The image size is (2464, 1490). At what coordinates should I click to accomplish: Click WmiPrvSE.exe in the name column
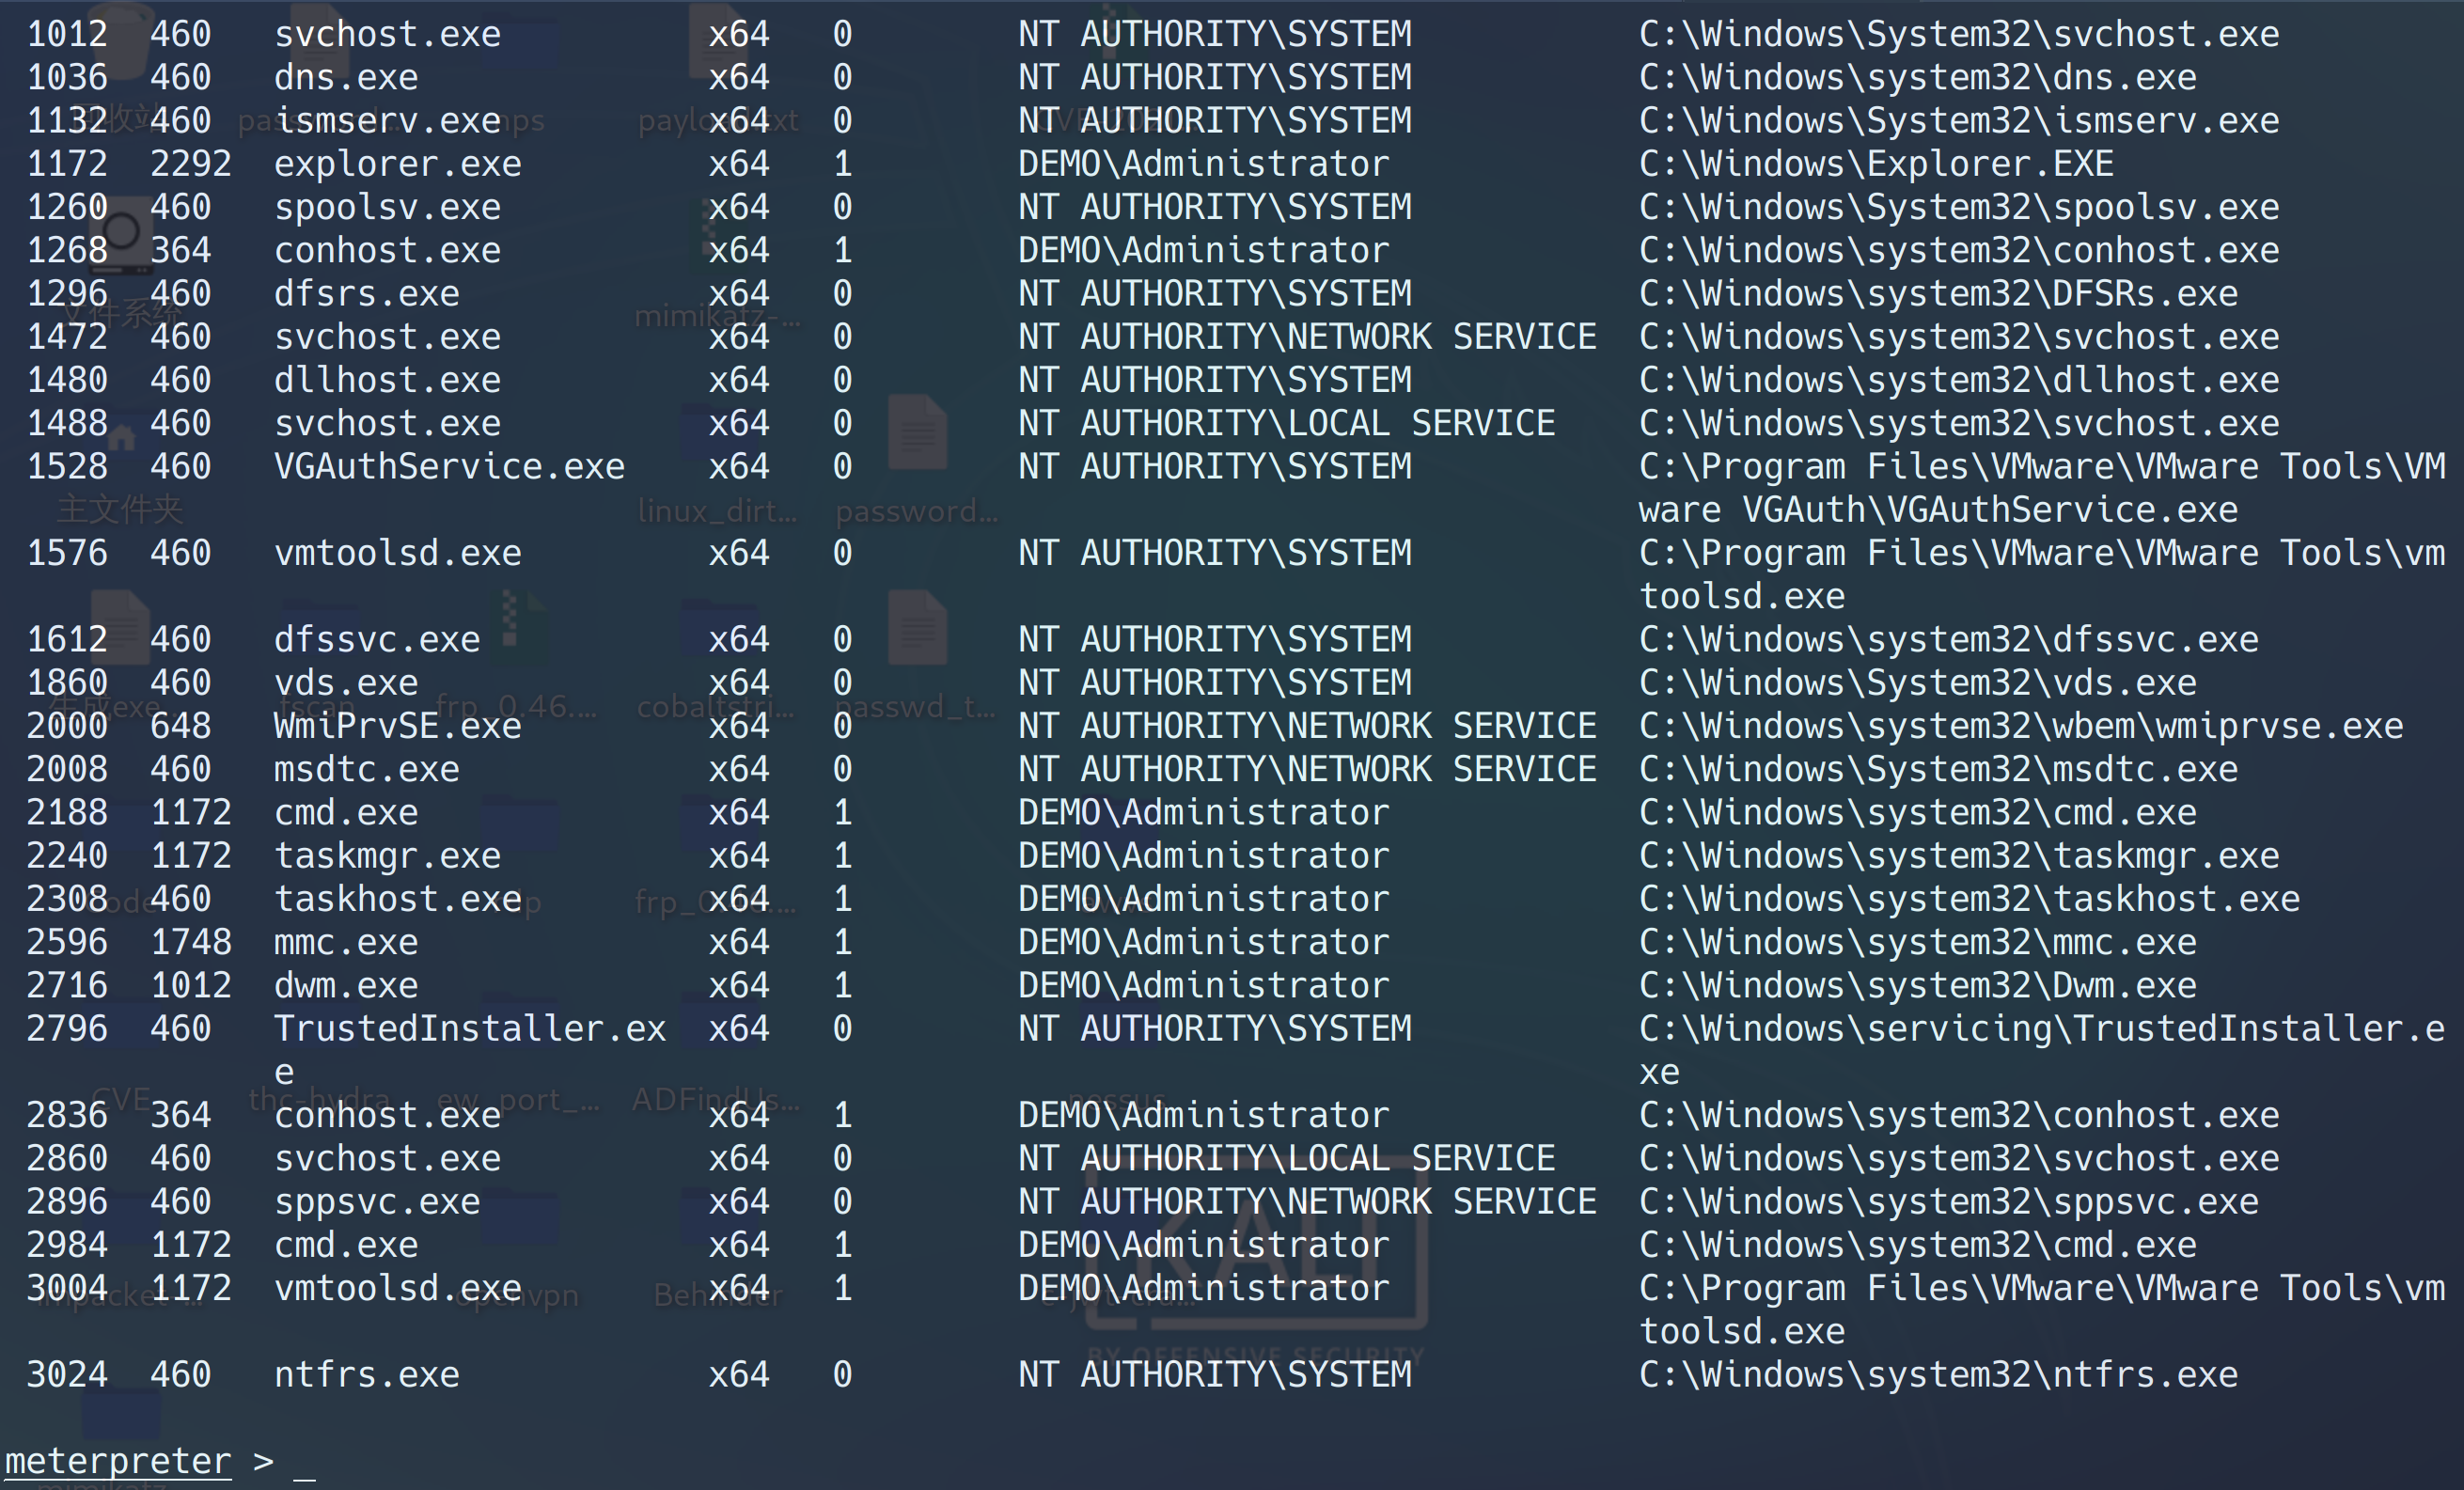[x=397, y=726]
